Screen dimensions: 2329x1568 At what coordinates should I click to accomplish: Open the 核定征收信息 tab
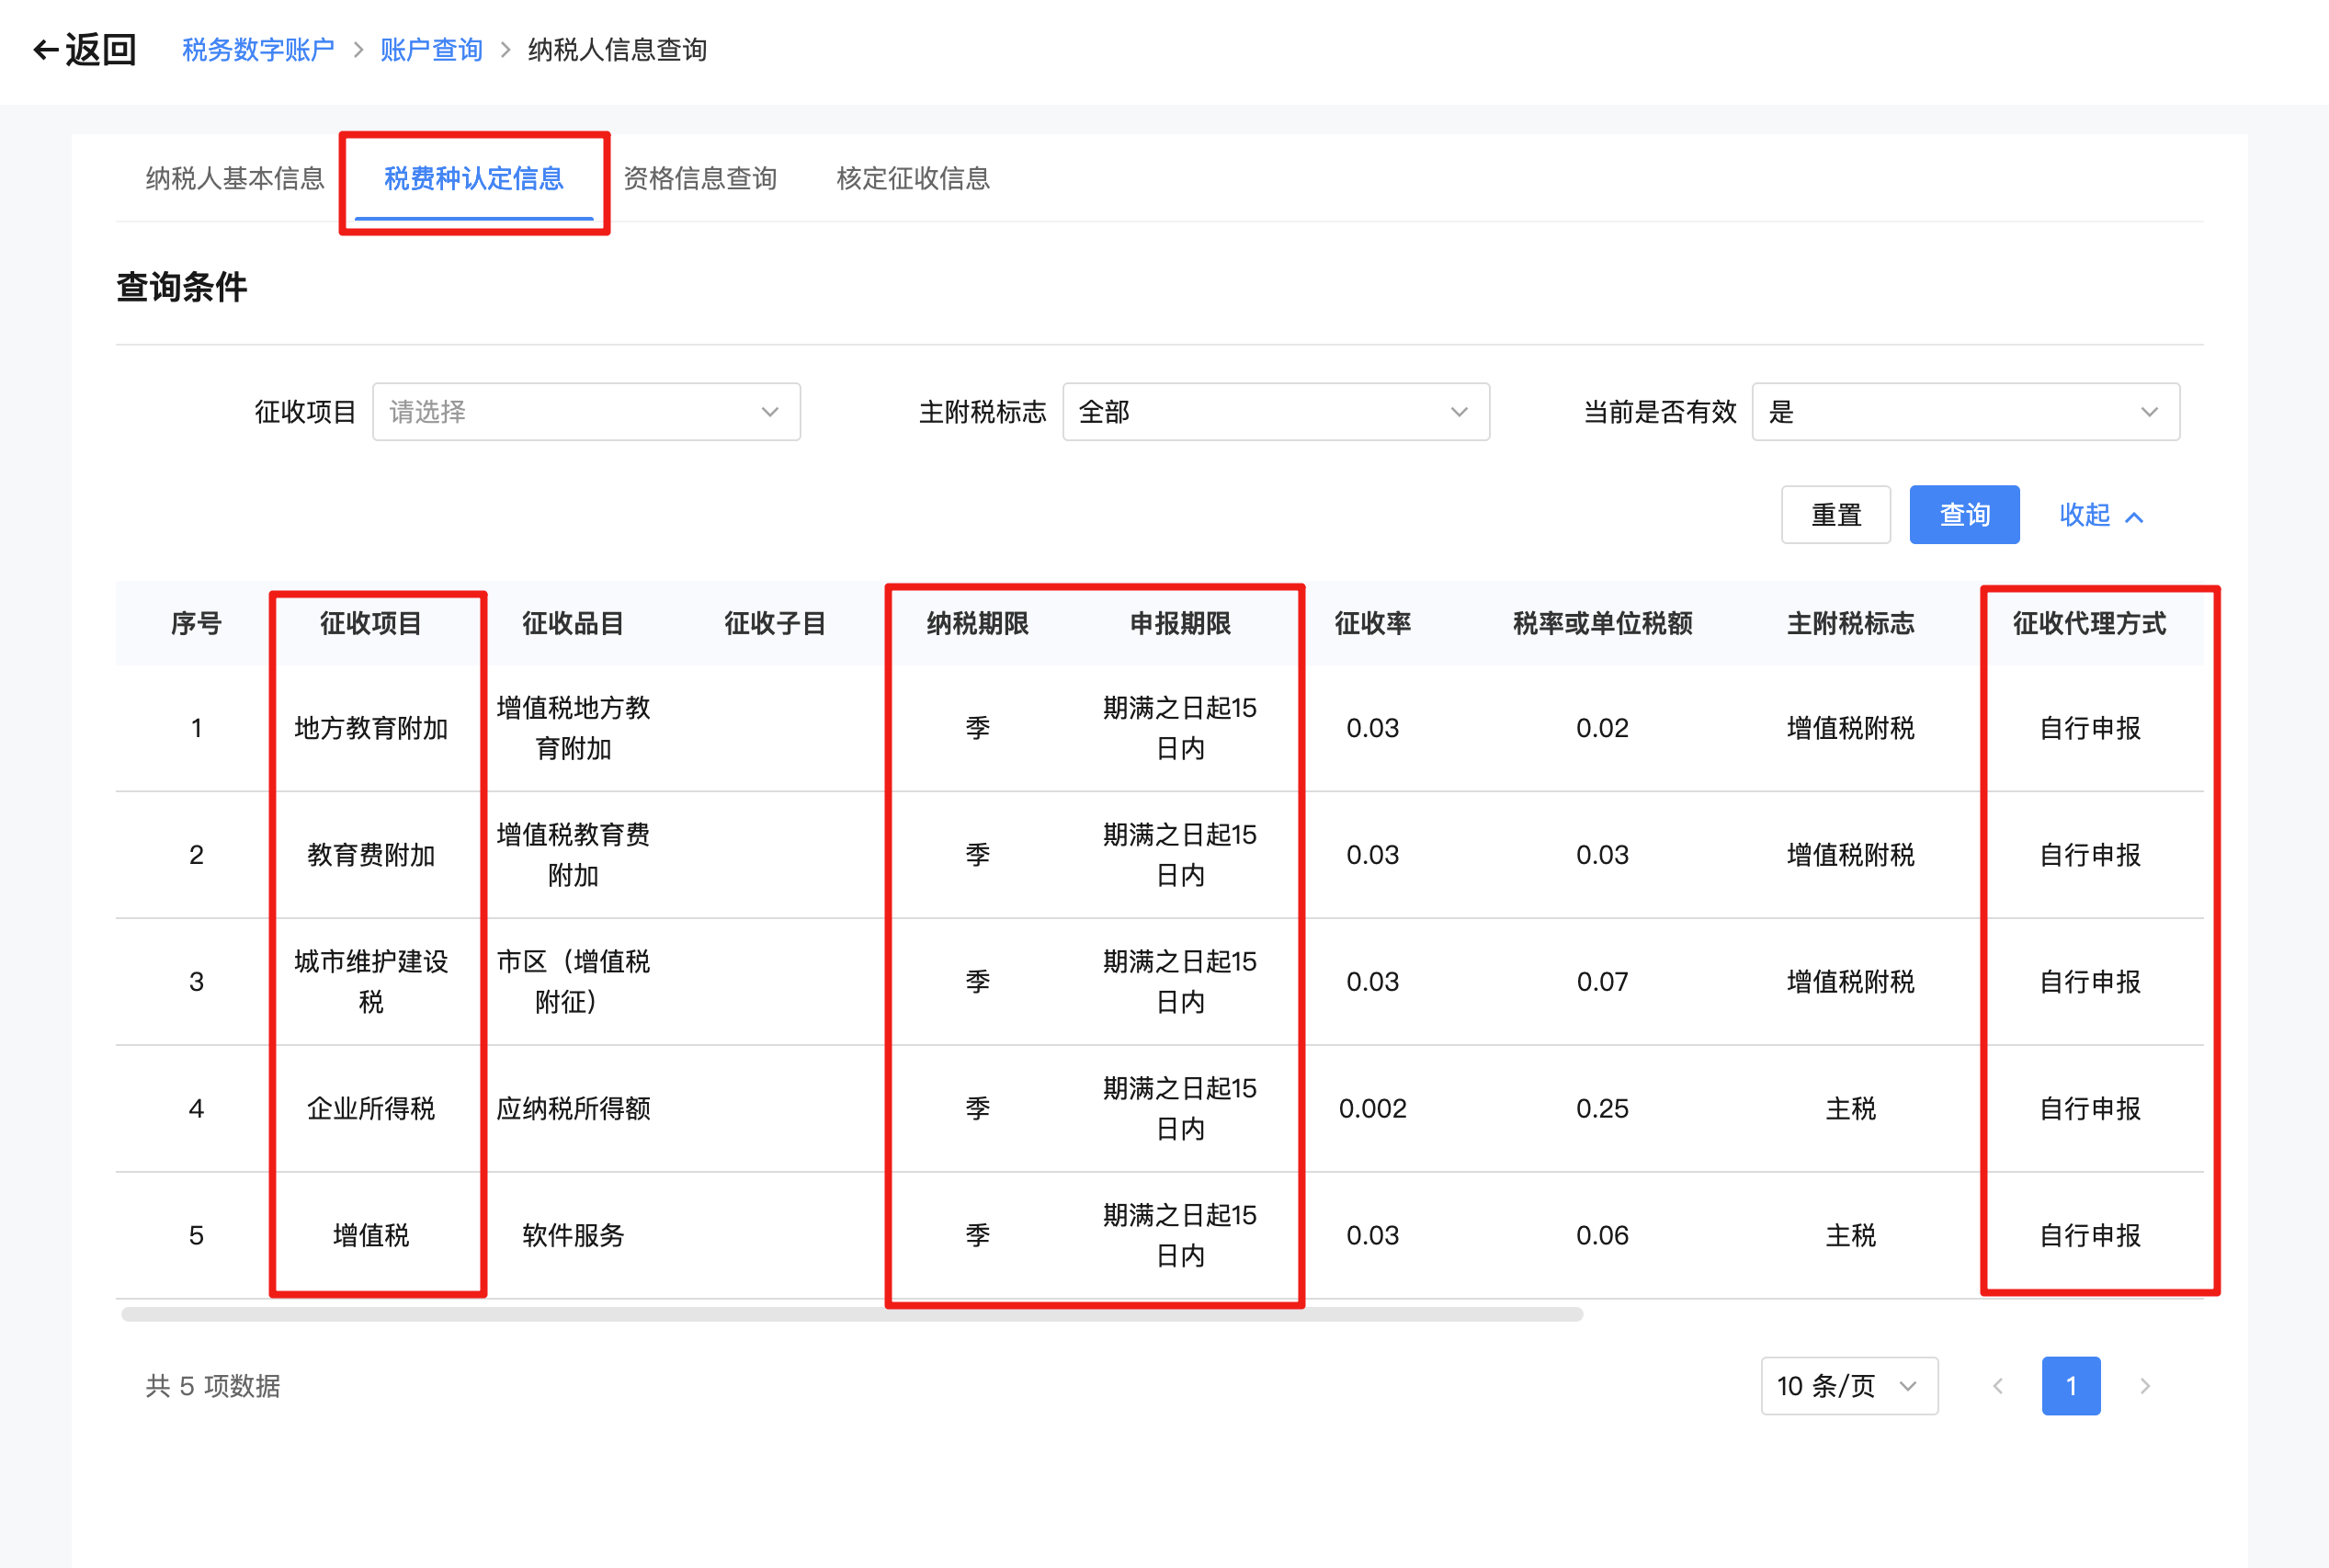coord(913,178)
